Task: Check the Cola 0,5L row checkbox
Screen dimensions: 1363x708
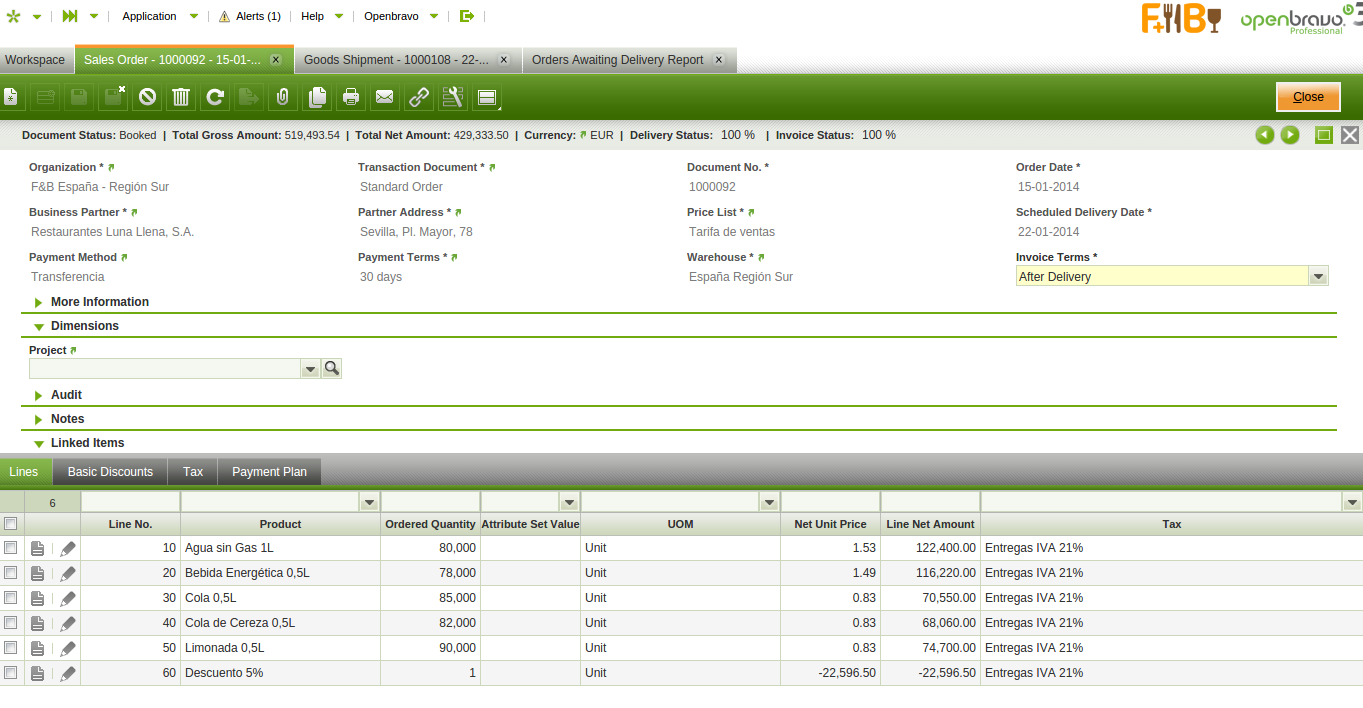Action: [x=11, y=598]
